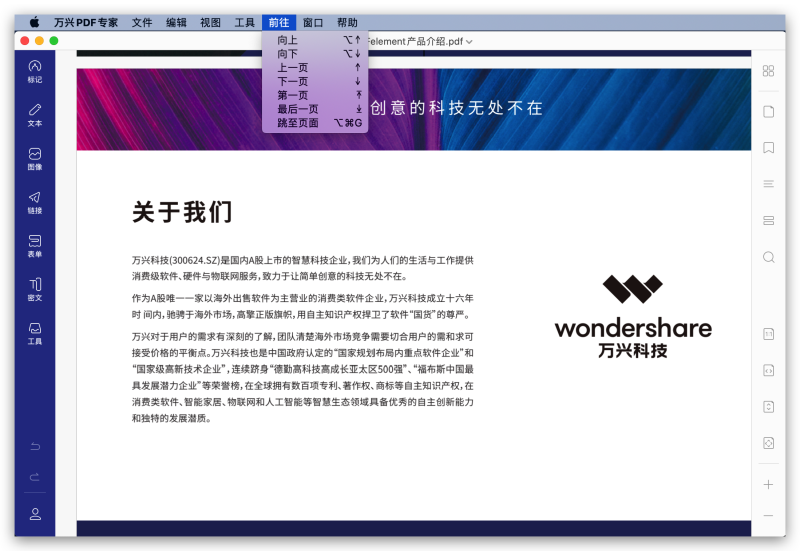The image size is (800, 551).
Task: Select the 标记 markup tool in sidebar
Action: (35, 71)
